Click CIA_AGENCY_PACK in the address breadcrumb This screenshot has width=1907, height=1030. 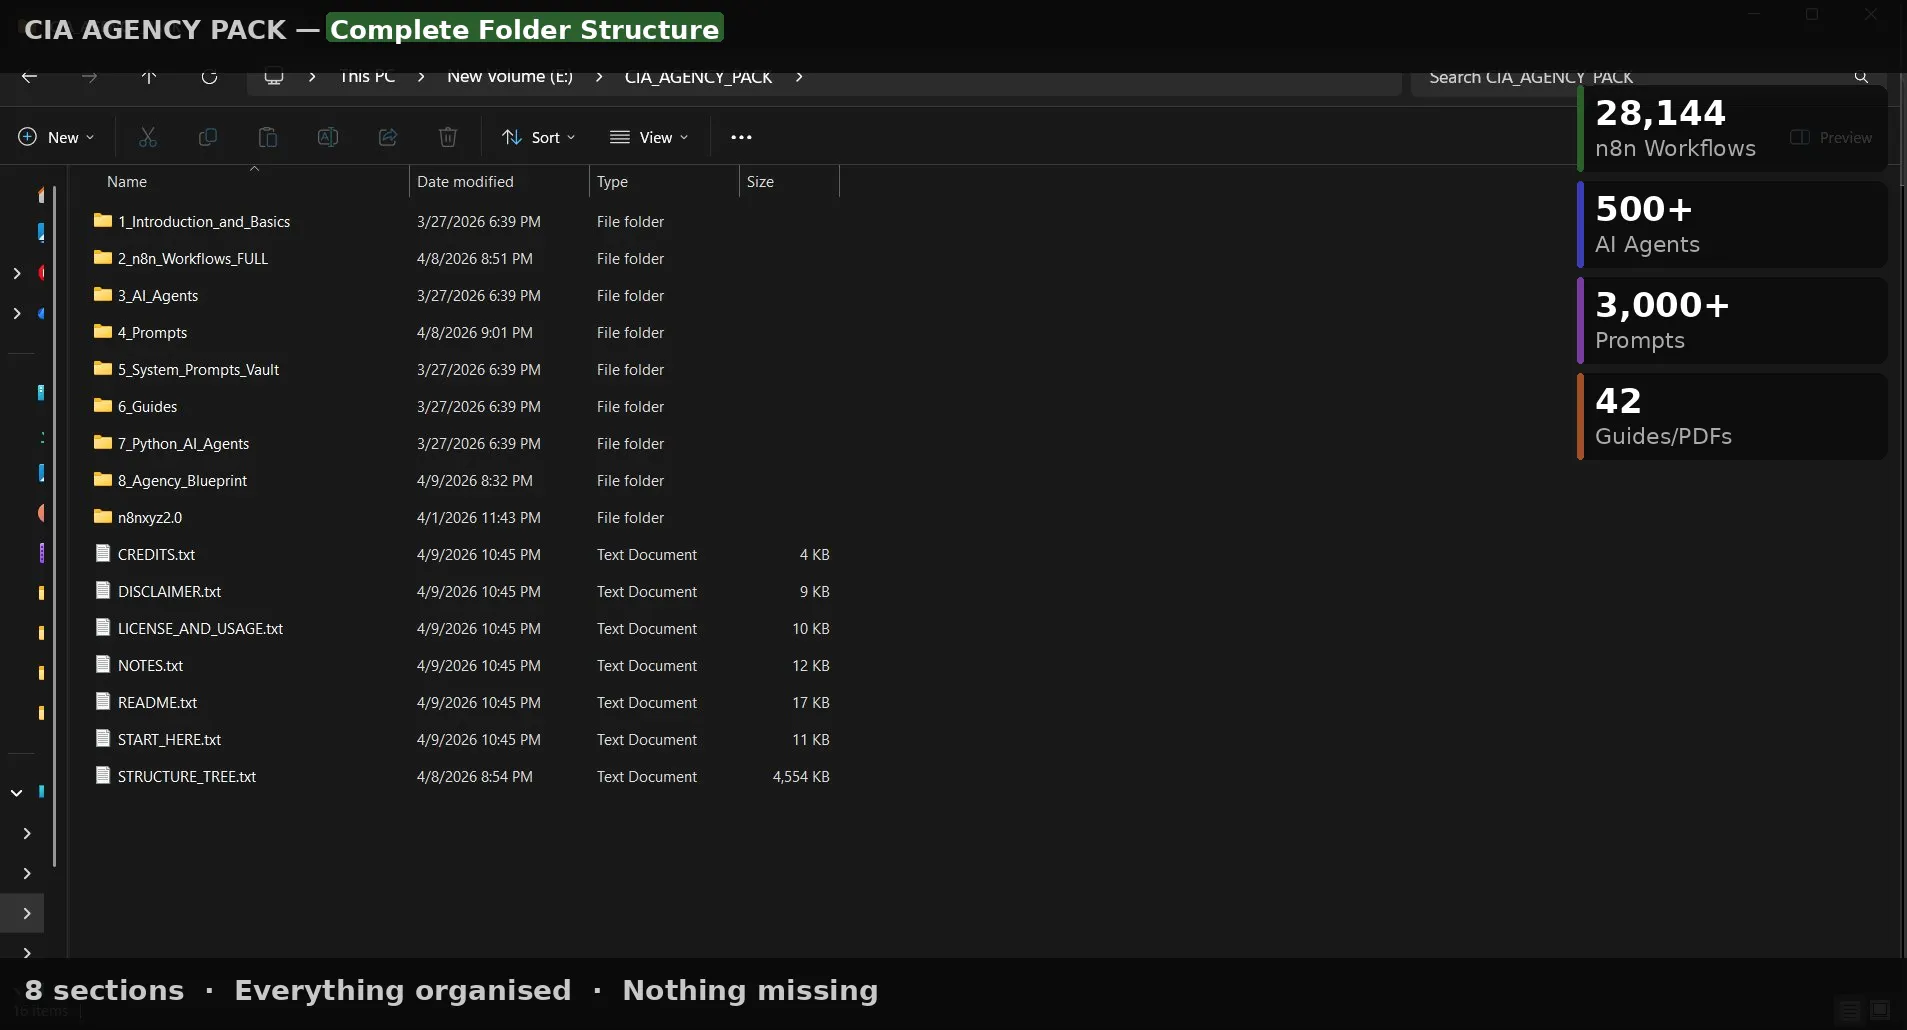point(698,77)
